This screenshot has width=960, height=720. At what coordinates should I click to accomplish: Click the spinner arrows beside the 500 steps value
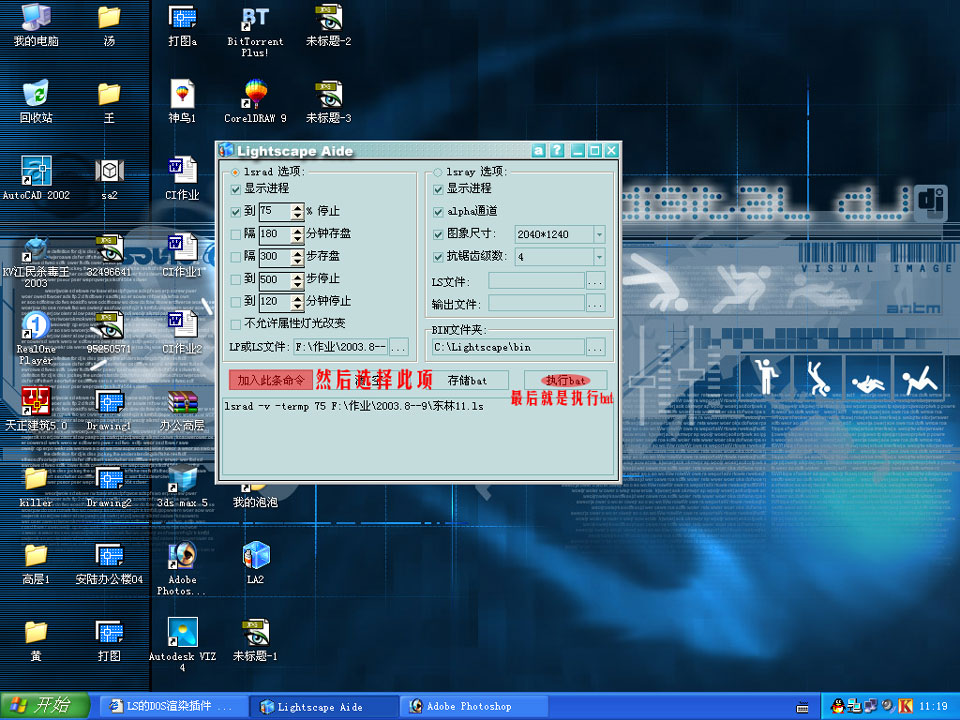pos(298,280)
